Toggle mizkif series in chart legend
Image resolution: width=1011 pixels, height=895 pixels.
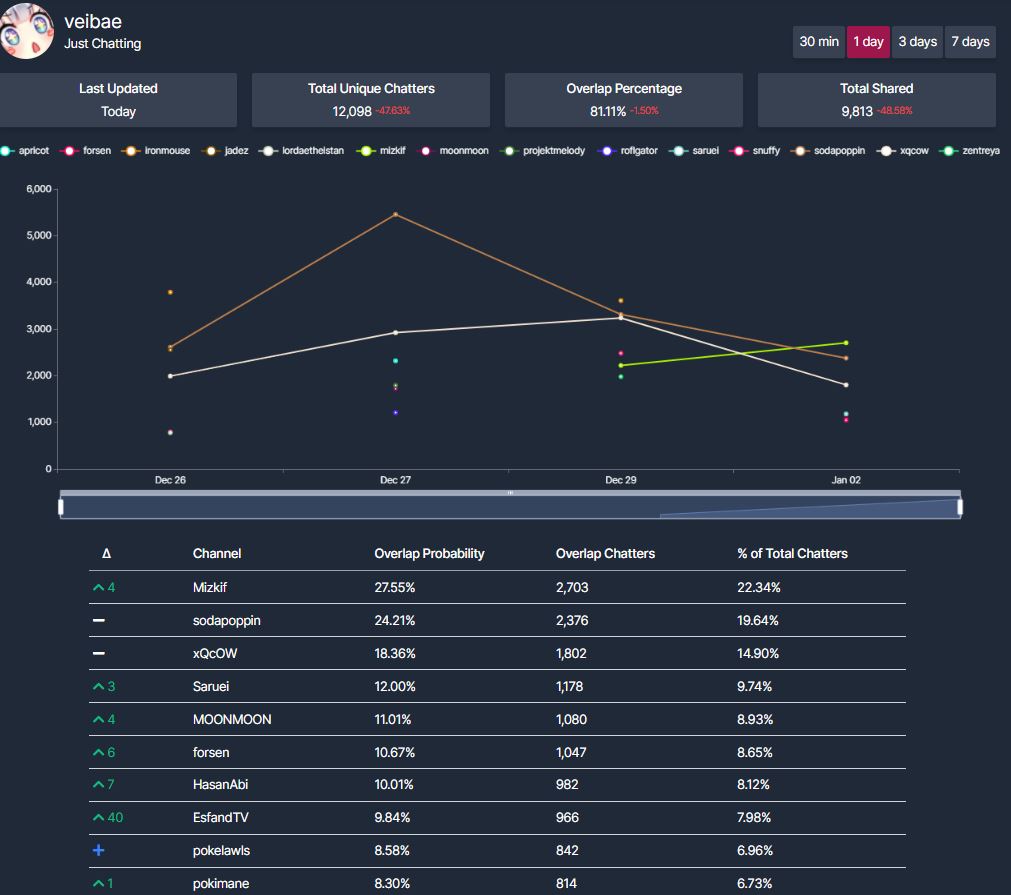pos(381,150)
